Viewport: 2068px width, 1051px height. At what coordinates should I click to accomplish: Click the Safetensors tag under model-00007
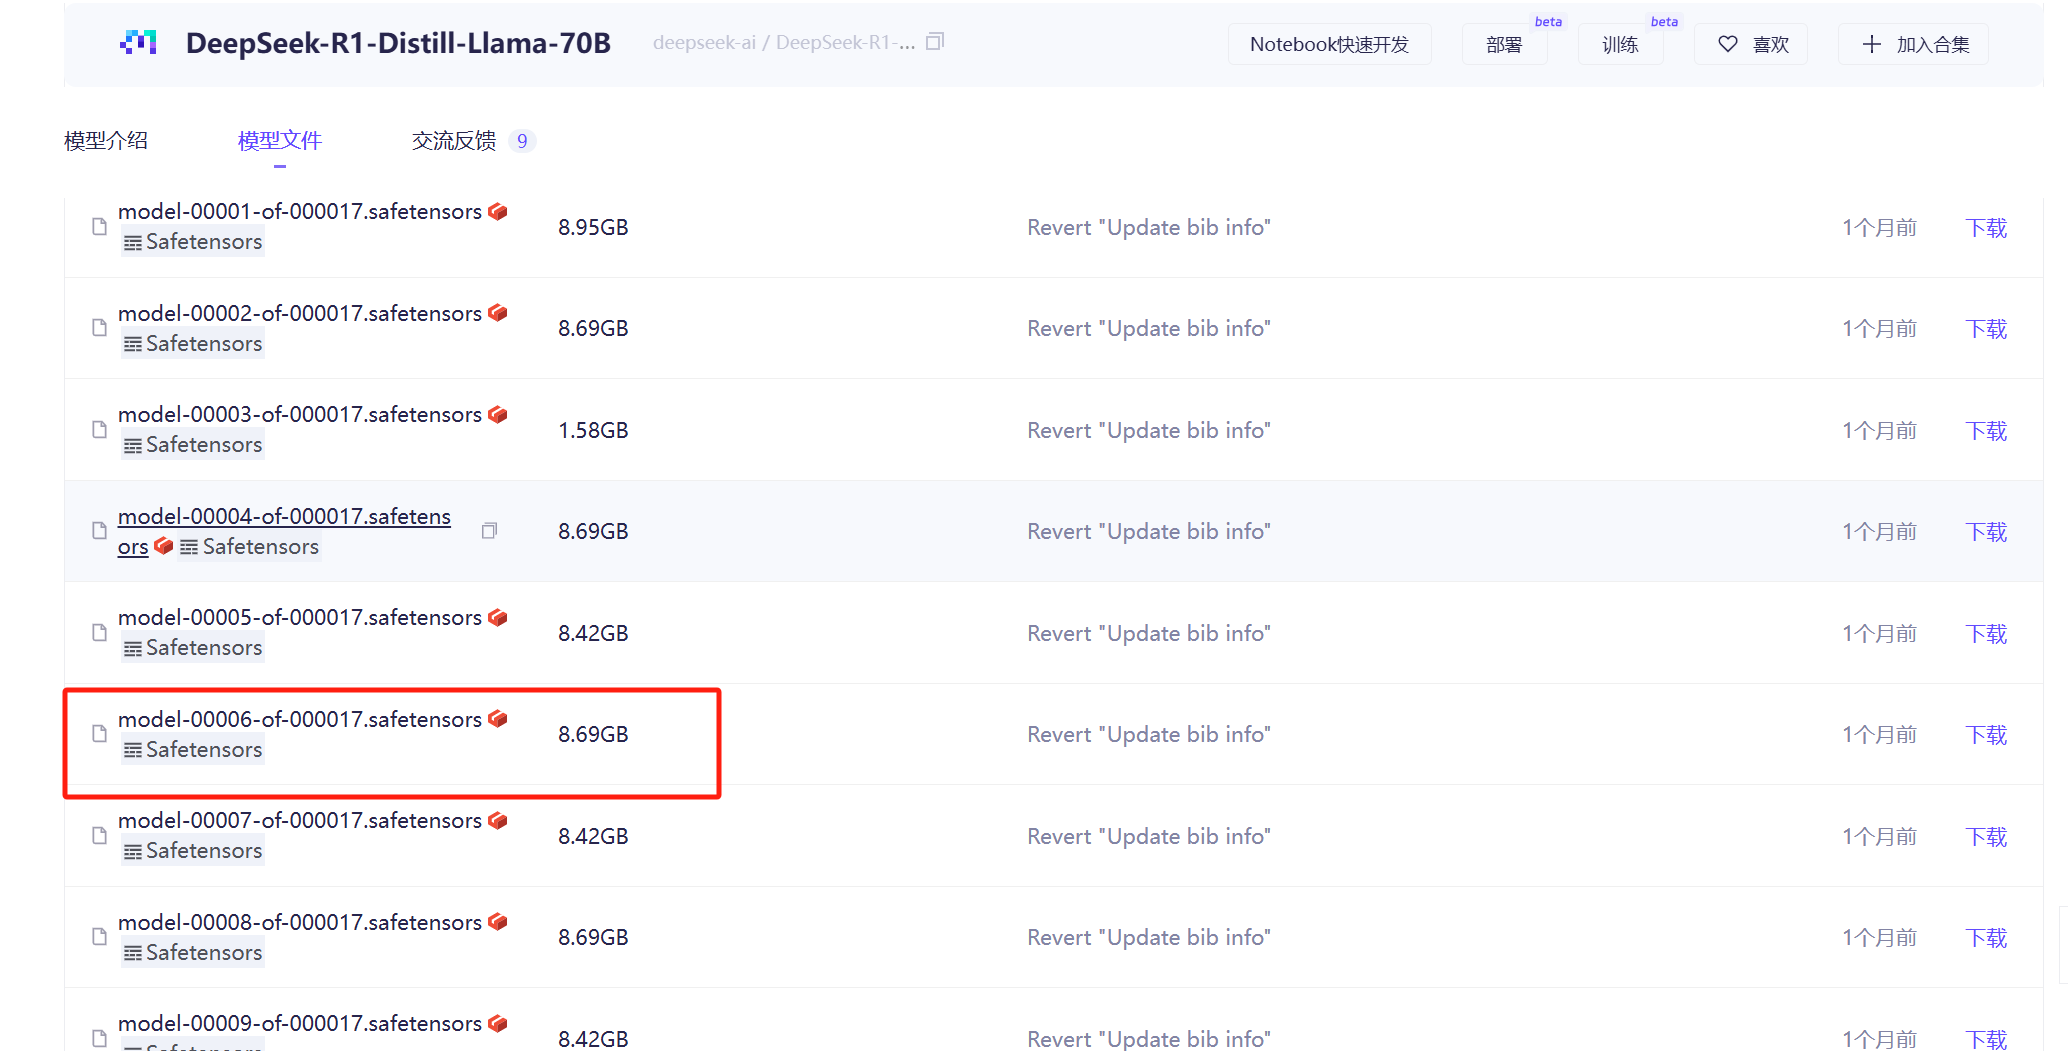193,851
